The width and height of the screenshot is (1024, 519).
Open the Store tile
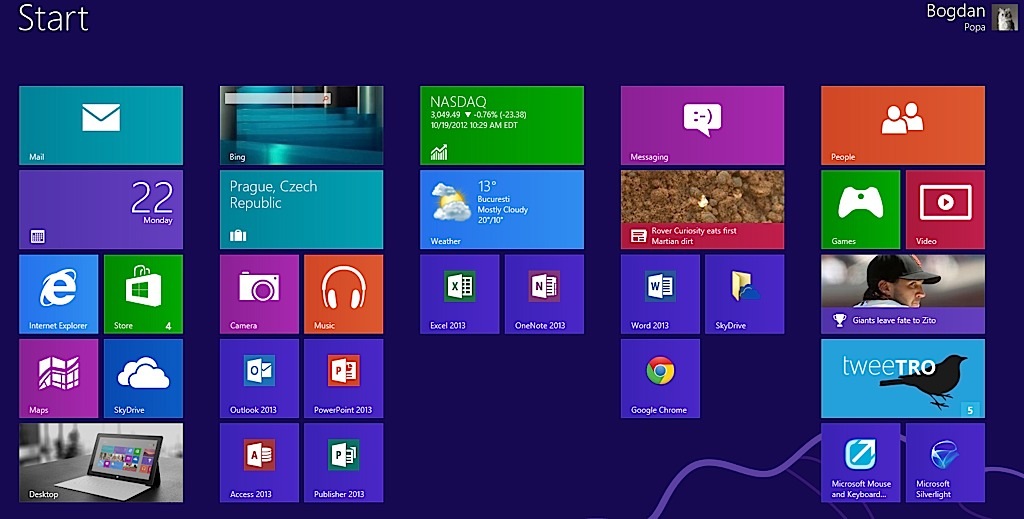point(144,294)
